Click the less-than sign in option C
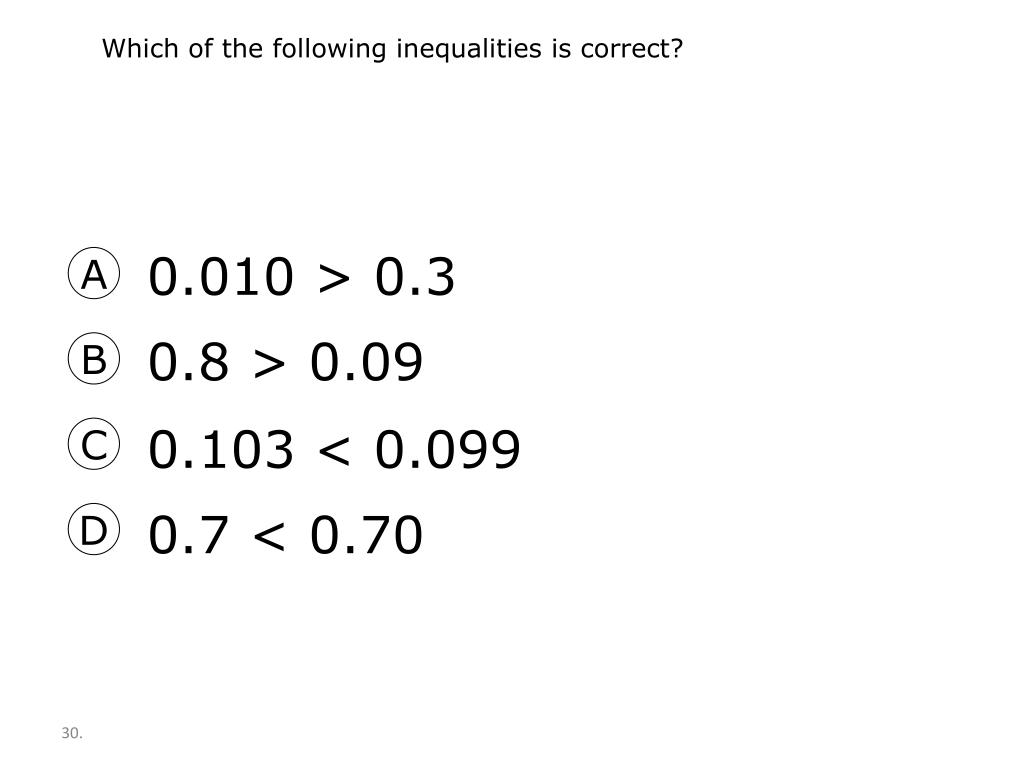 334,451
